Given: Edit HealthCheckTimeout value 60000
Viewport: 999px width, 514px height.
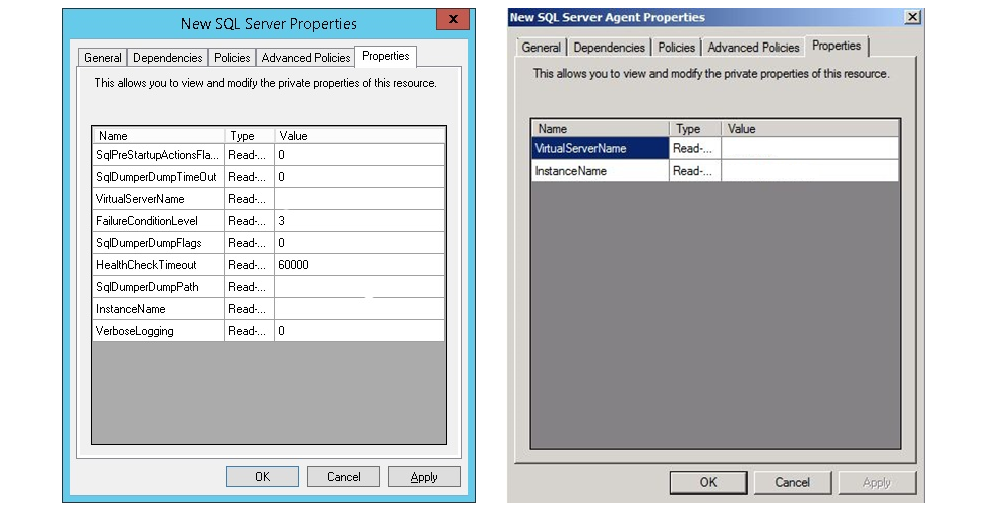Looking at the screenshot, I should (x=359, y=265).
